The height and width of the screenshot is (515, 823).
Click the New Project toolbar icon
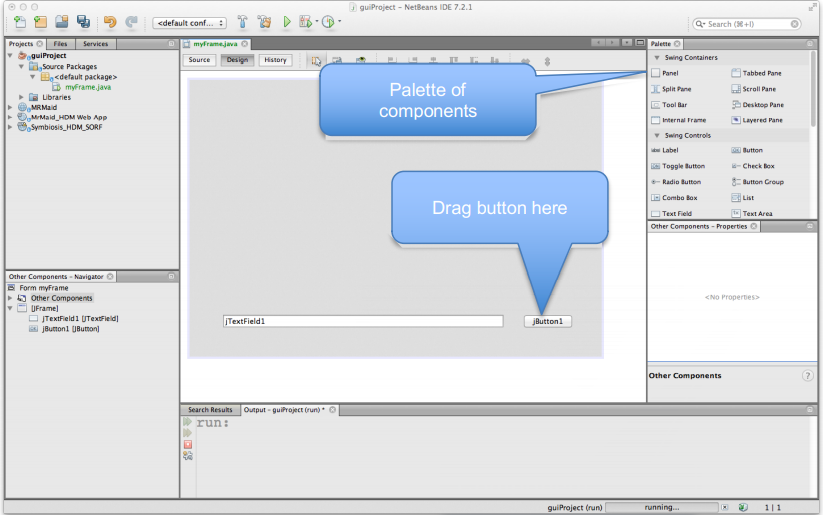(x=40, y=22)
